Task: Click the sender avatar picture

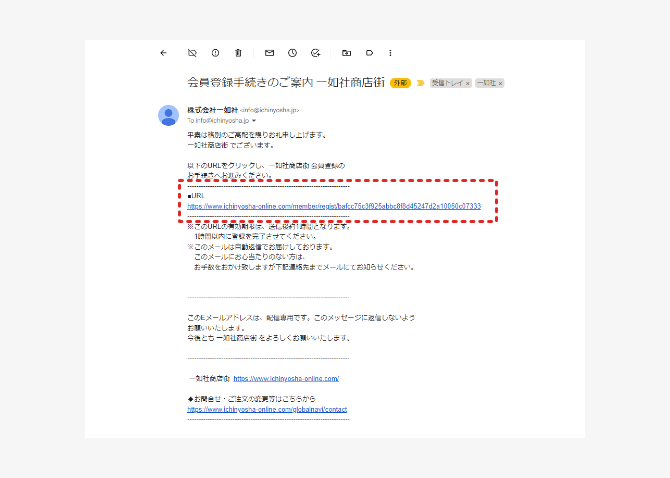Action: [168, 115]
